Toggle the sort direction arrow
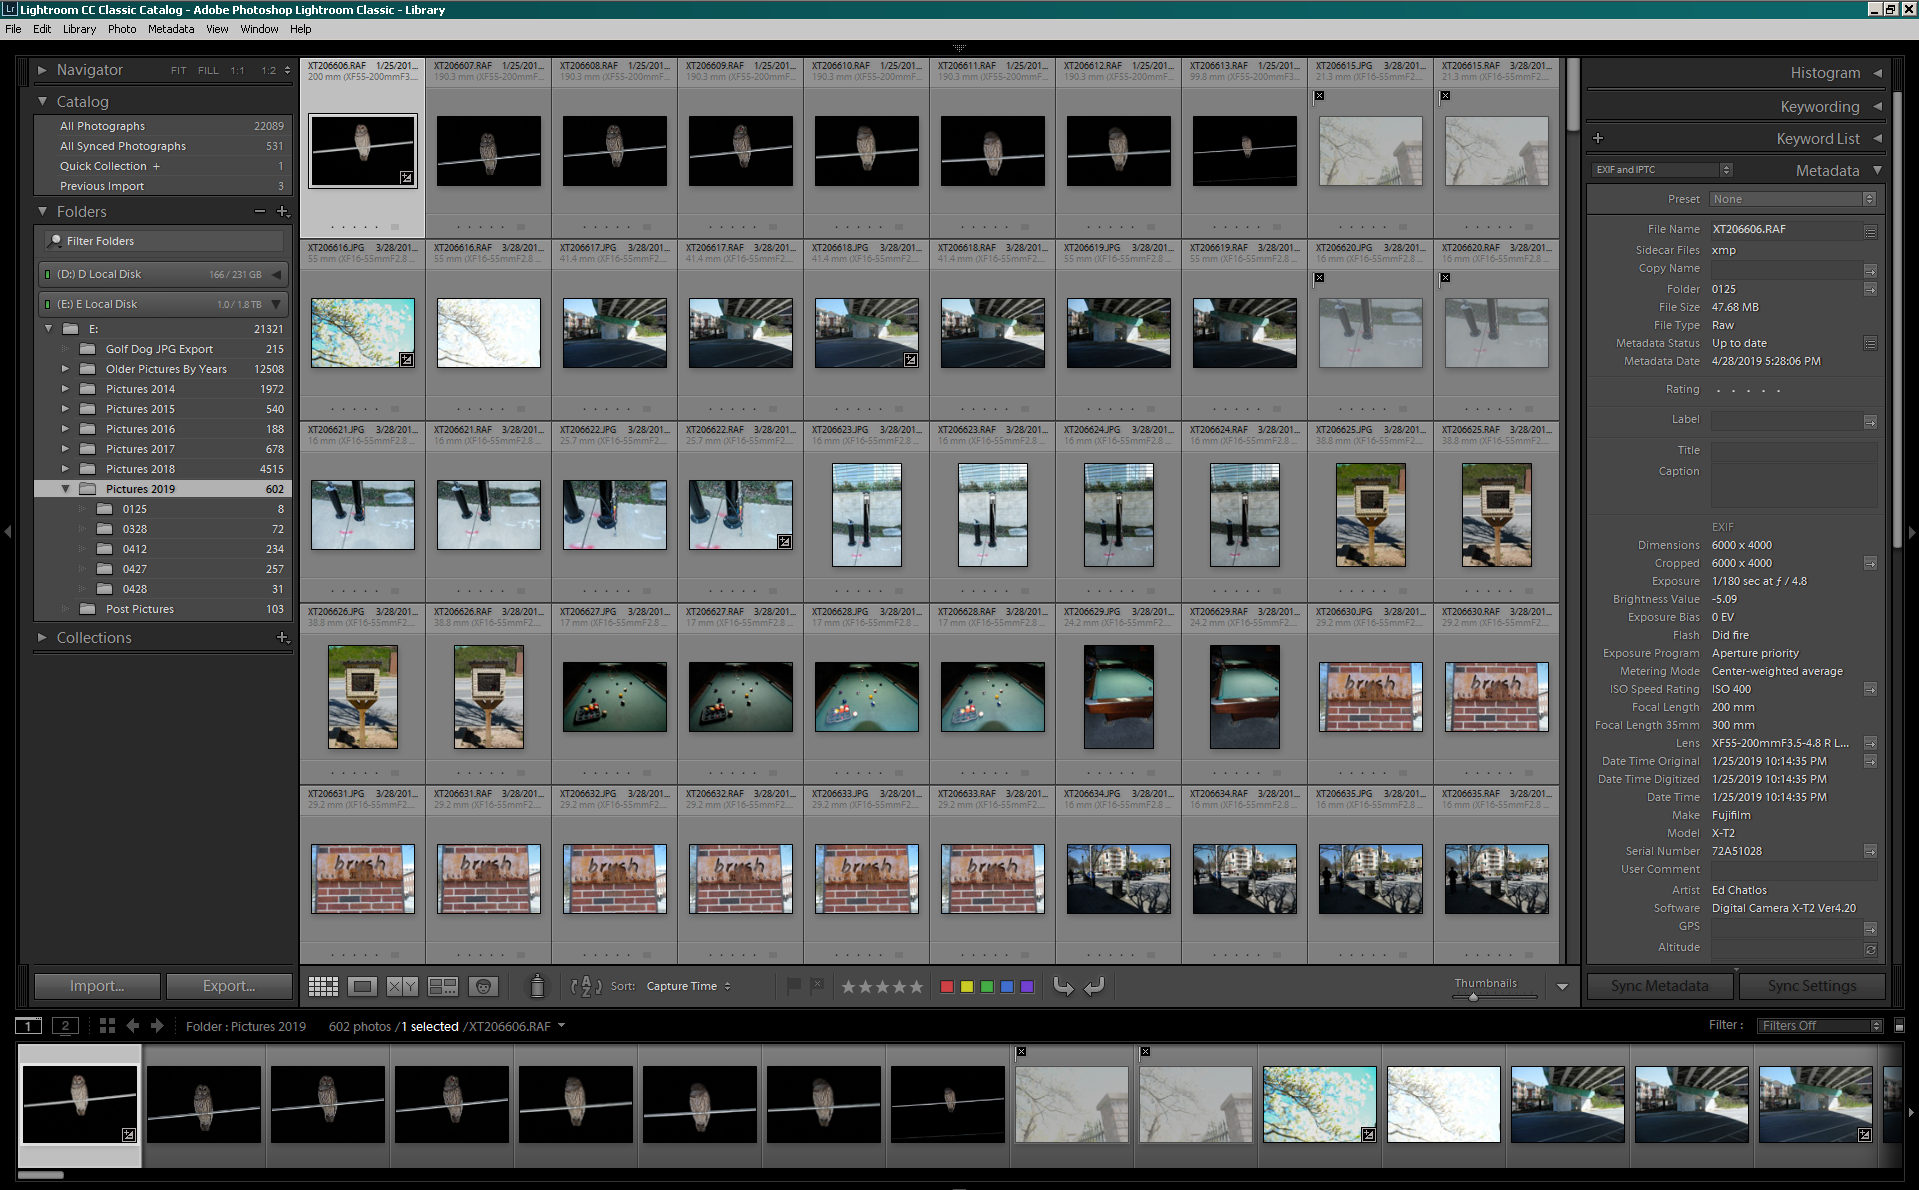1919x1190 pixels. [584, 986]
